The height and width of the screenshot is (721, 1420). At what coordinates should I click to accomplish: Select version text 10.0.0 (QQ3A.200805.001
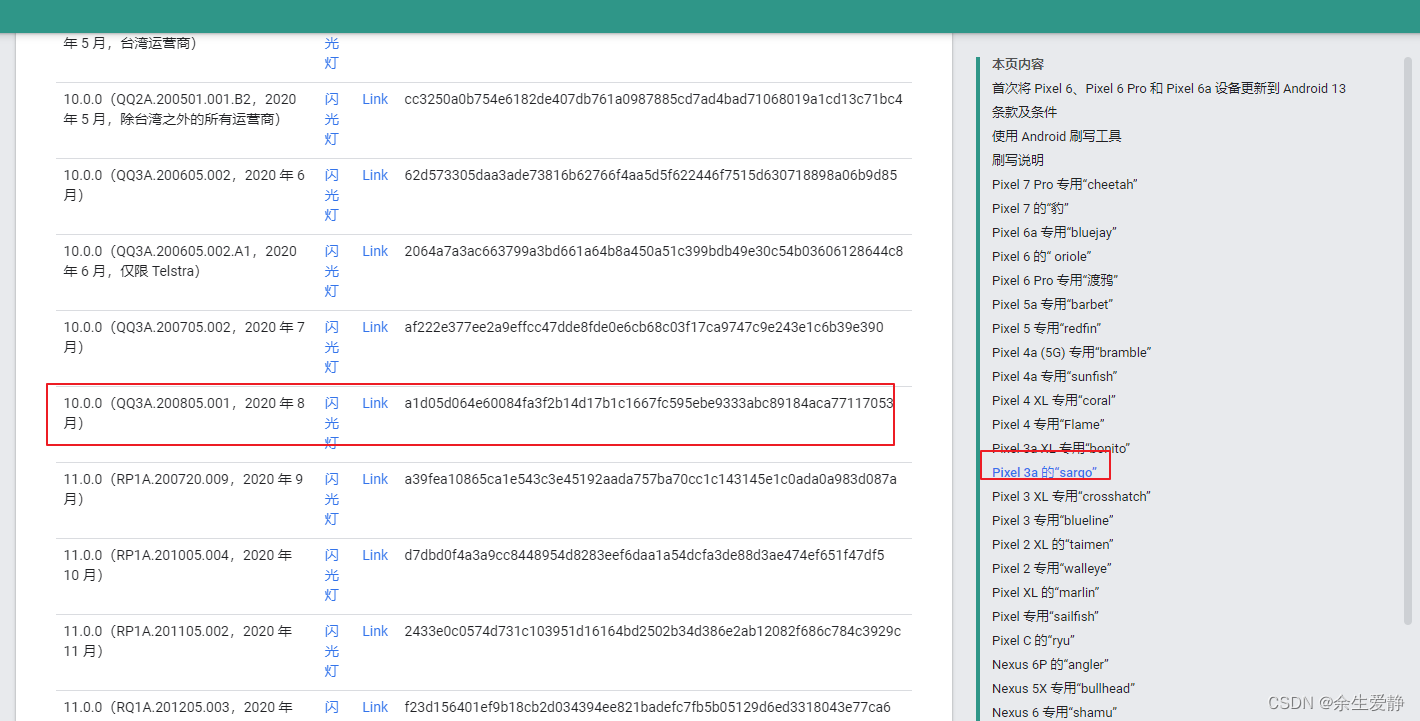click(184, 413)
